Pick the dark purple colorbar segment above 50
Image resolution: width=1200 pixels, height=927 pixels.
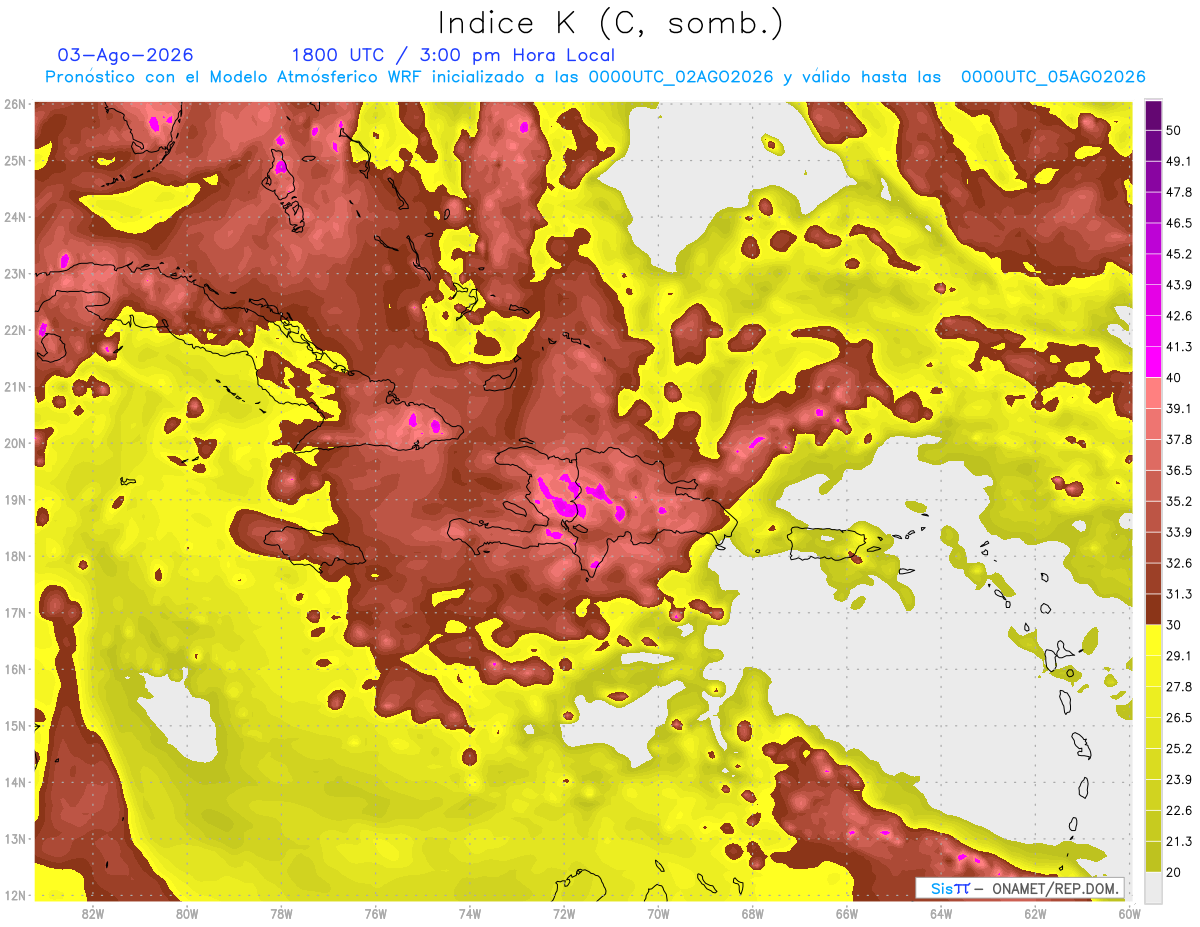point(1153,116)
